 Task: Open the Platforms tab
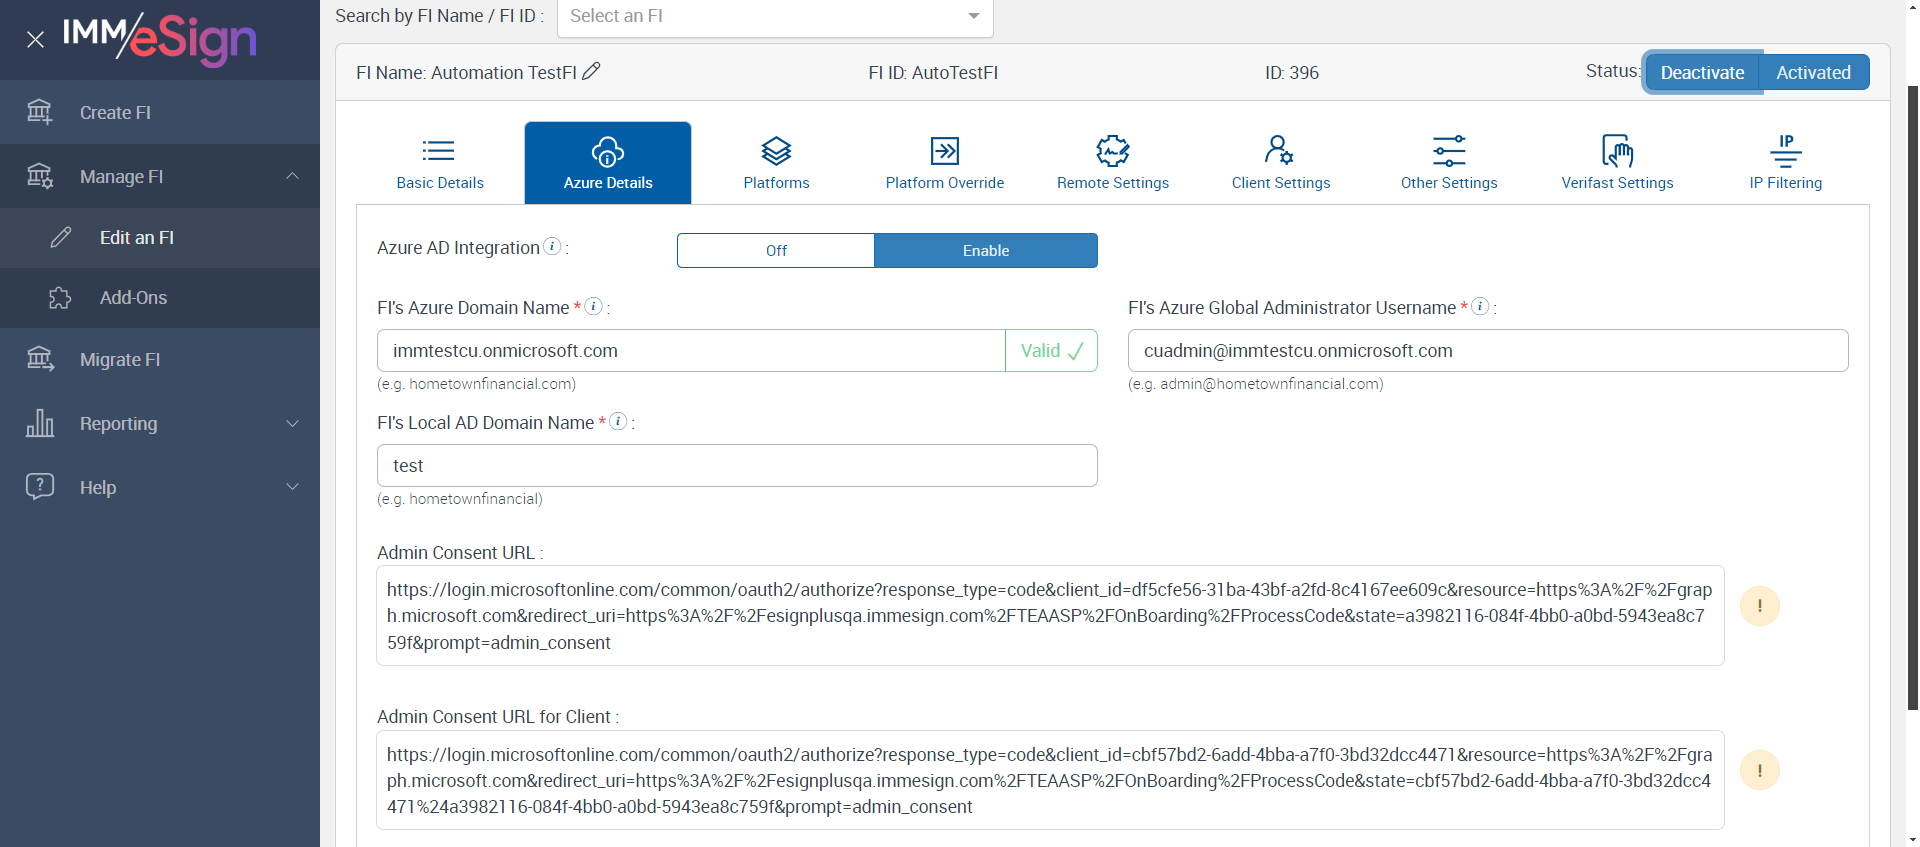777,163
